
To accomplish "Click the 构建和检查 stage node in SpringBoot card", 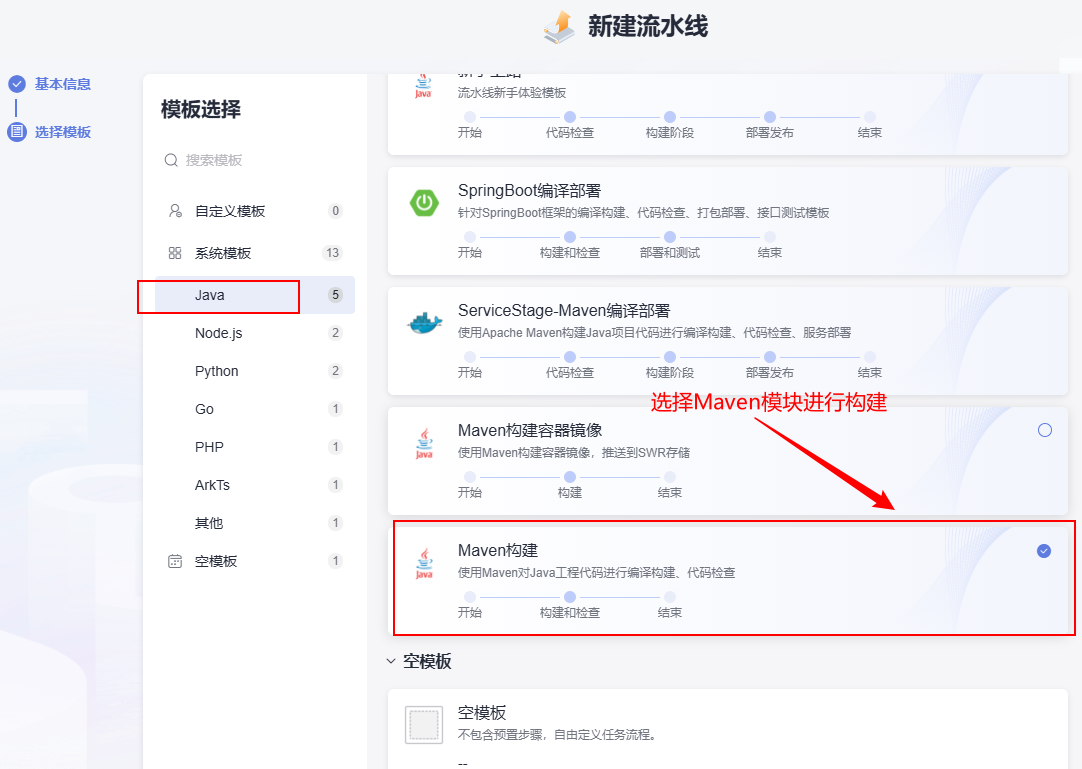I will click(x=570, y=237).
